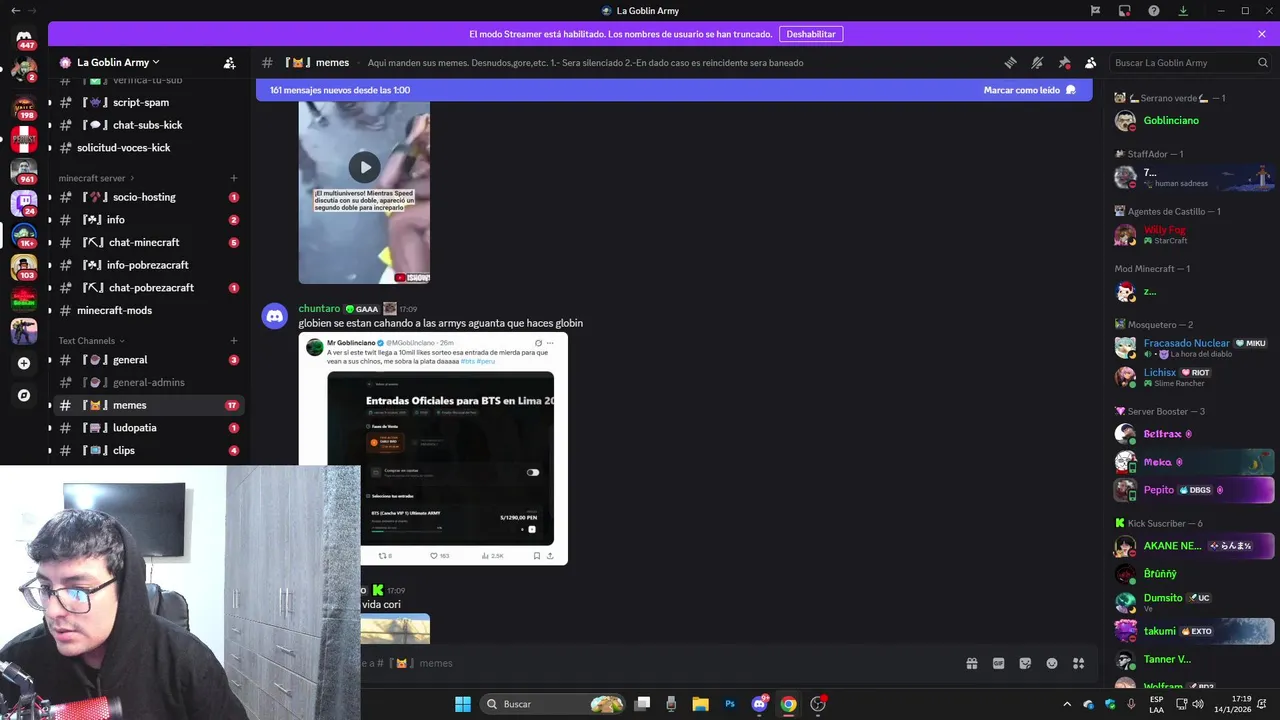Image resolution: width=1280 pixels, height=720 pixels.
Task: Open sticker picker in message bar
Action: point(1025,663)
